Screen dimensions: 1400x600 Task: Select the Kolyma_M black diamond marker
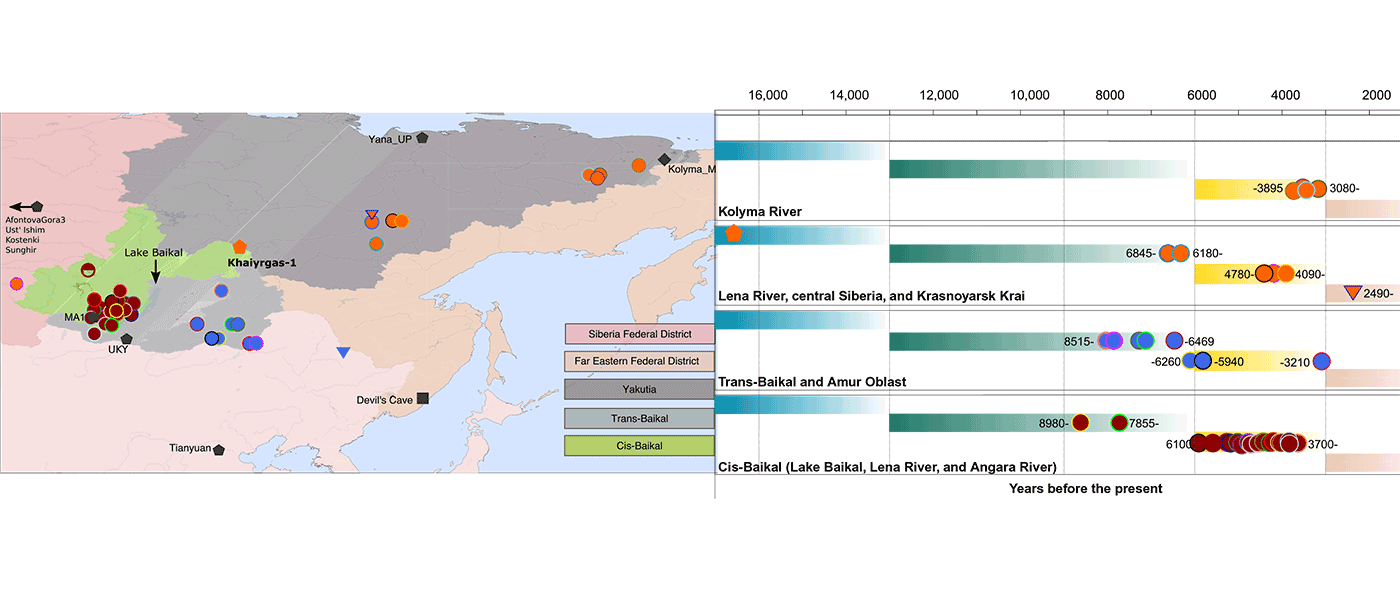click(x=662, y=158)
